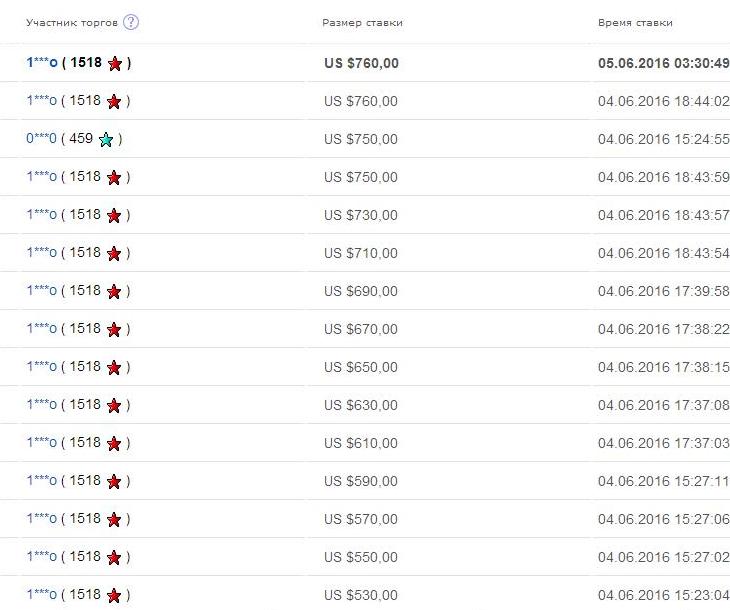Open bidder 1***o link in top bold row
The height and width of the screenshot is (610, 730).
pyautogui.click(x=42, y=62)
